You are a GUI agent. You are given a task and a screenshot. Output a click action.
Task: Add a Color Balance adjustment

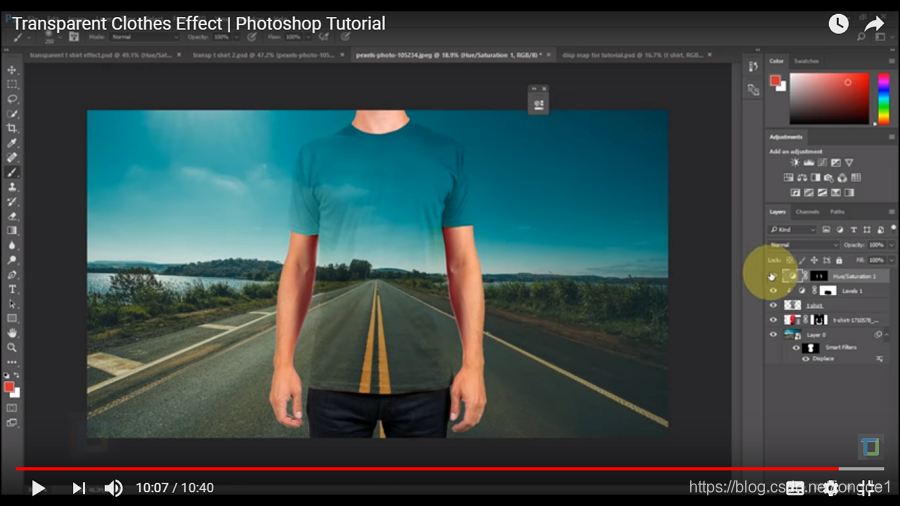[x=802, y=178]
